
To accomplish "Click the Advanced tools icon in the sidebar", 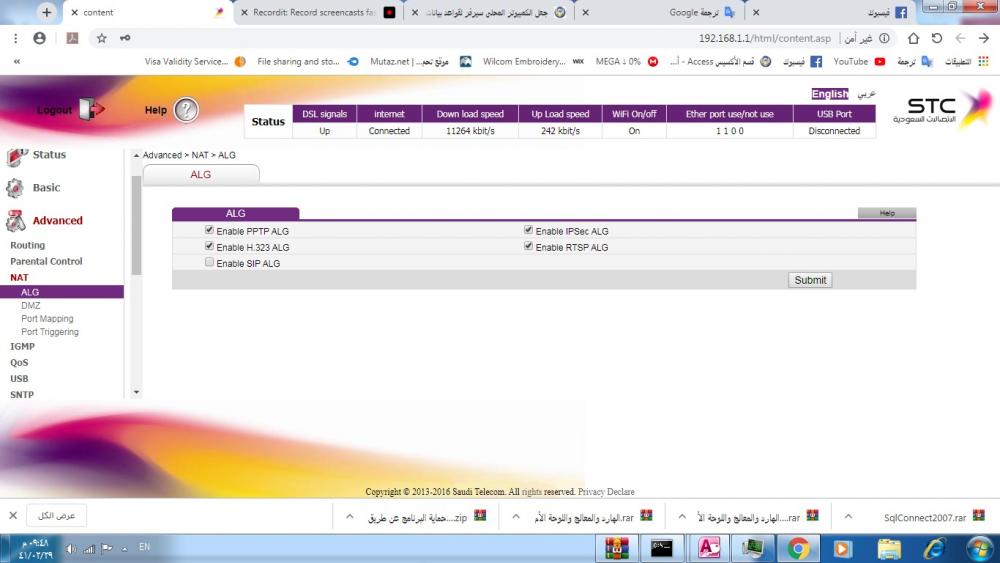I will pyautogui.click(x=15, y=221).
